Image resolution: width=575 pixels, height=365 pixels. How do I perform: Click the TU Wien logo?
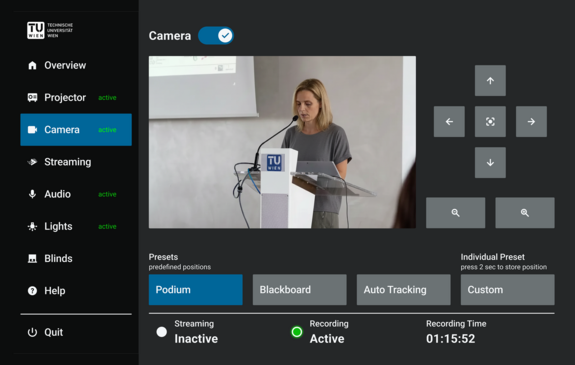pos(50,30)
